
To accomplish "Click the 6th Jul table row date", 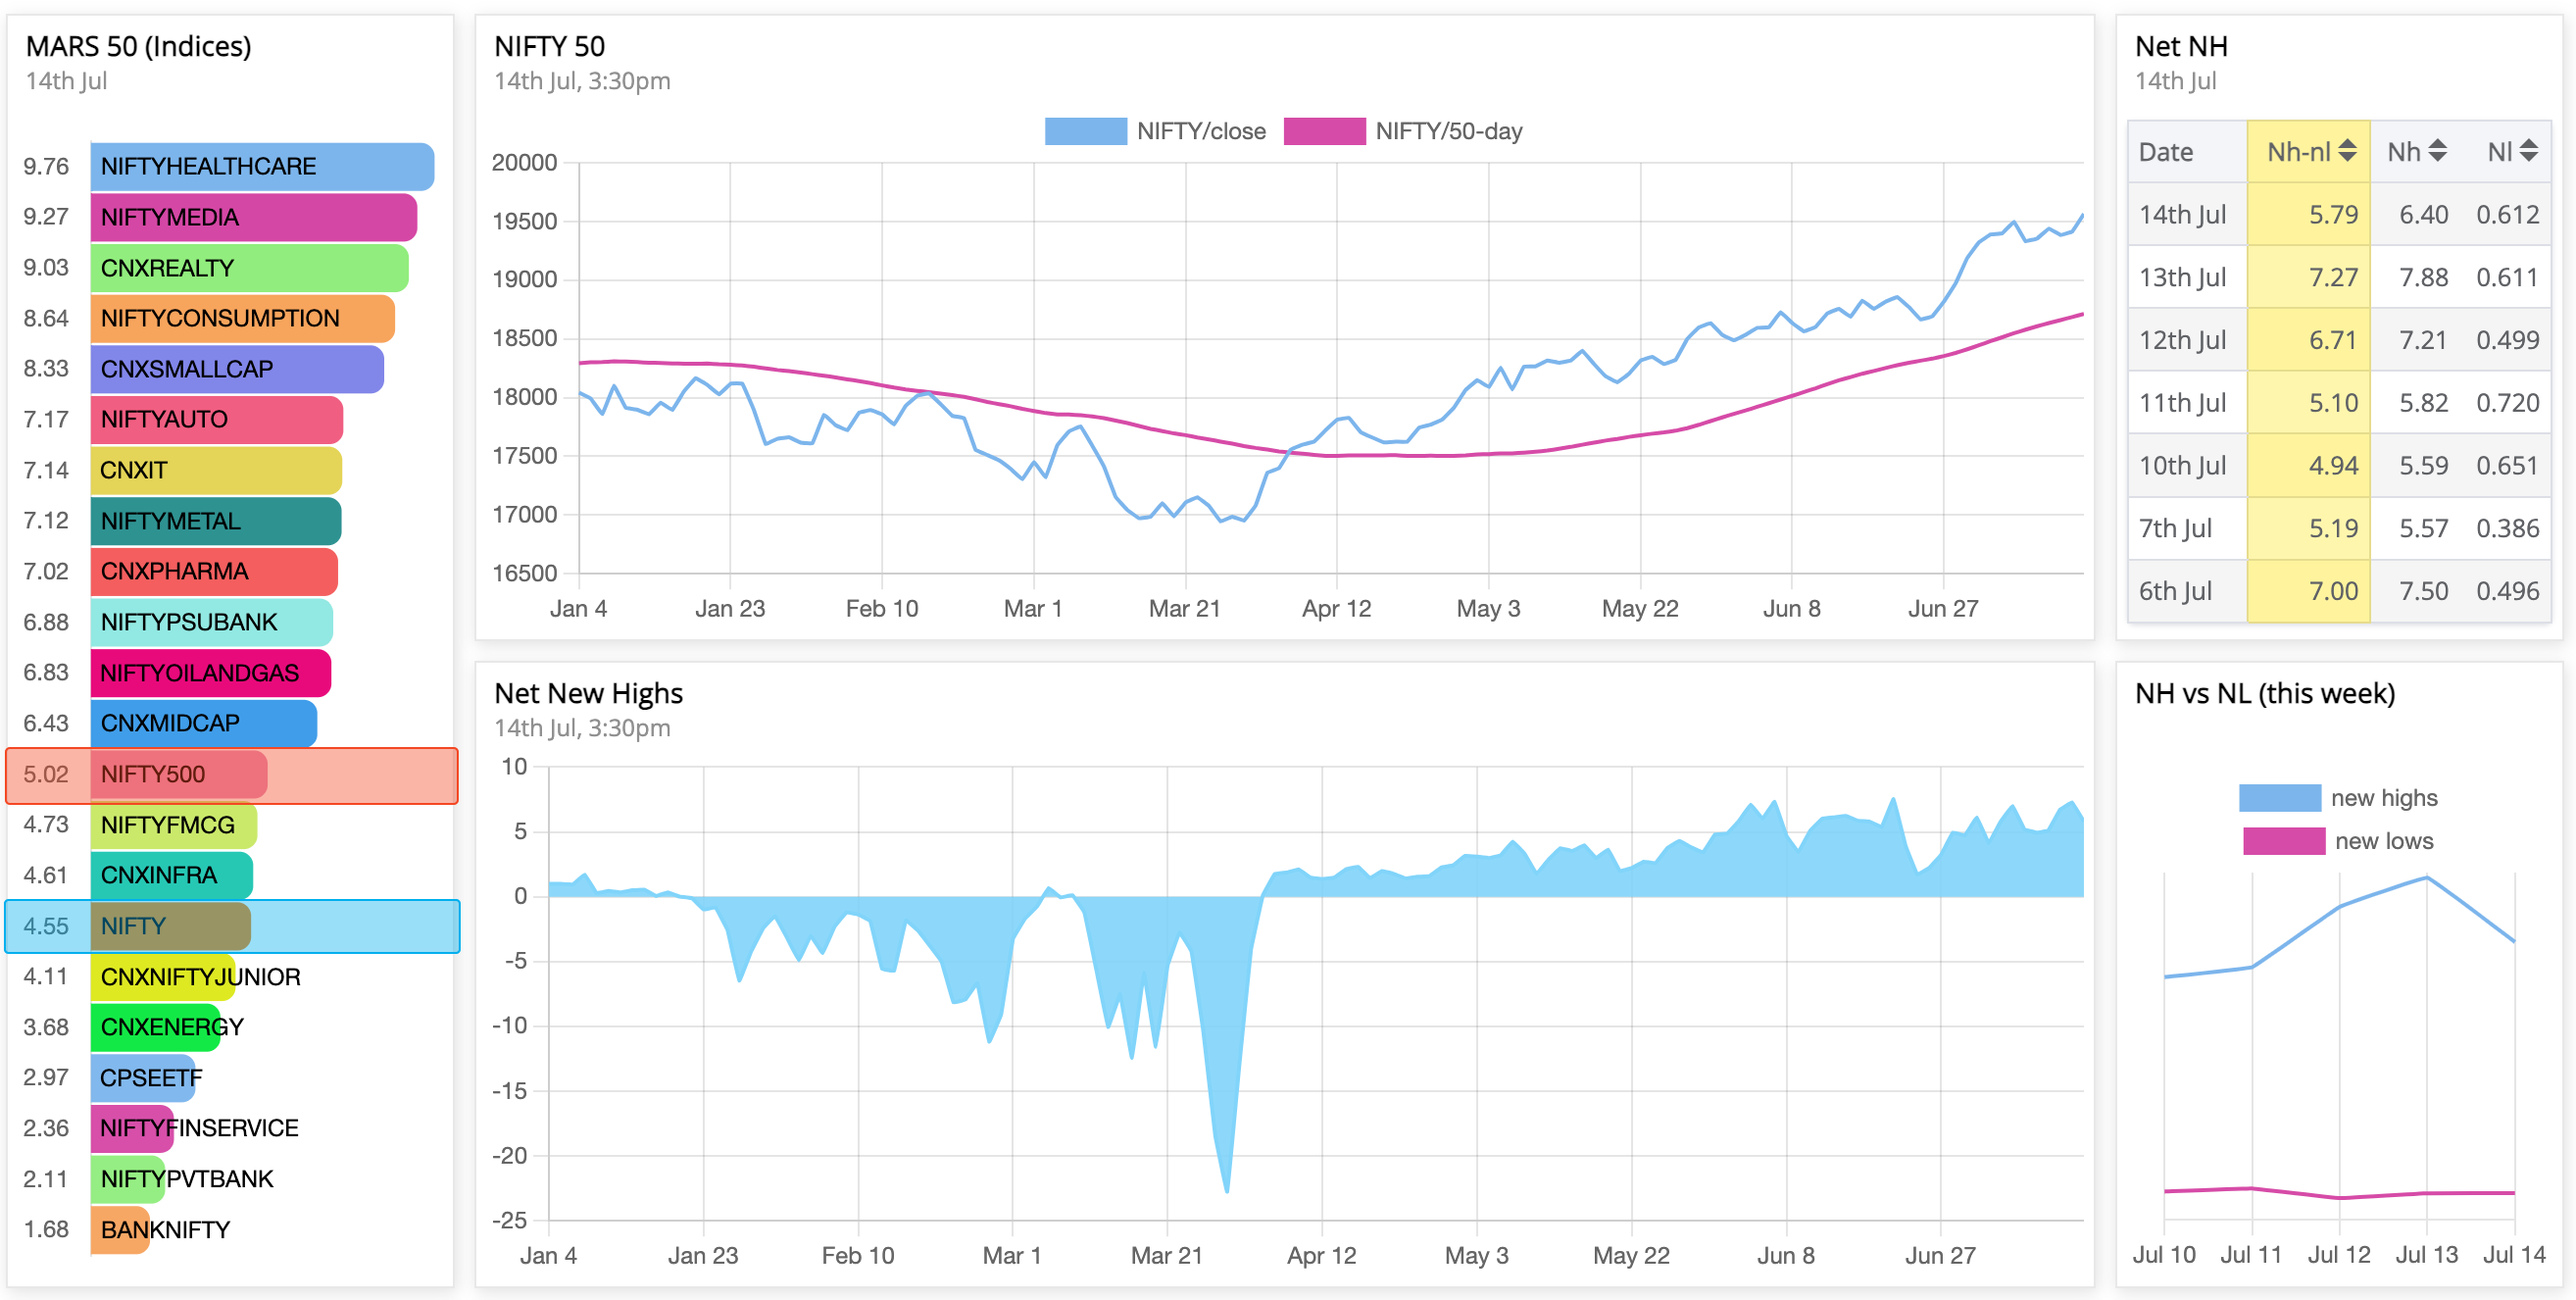I will 2175,591.
